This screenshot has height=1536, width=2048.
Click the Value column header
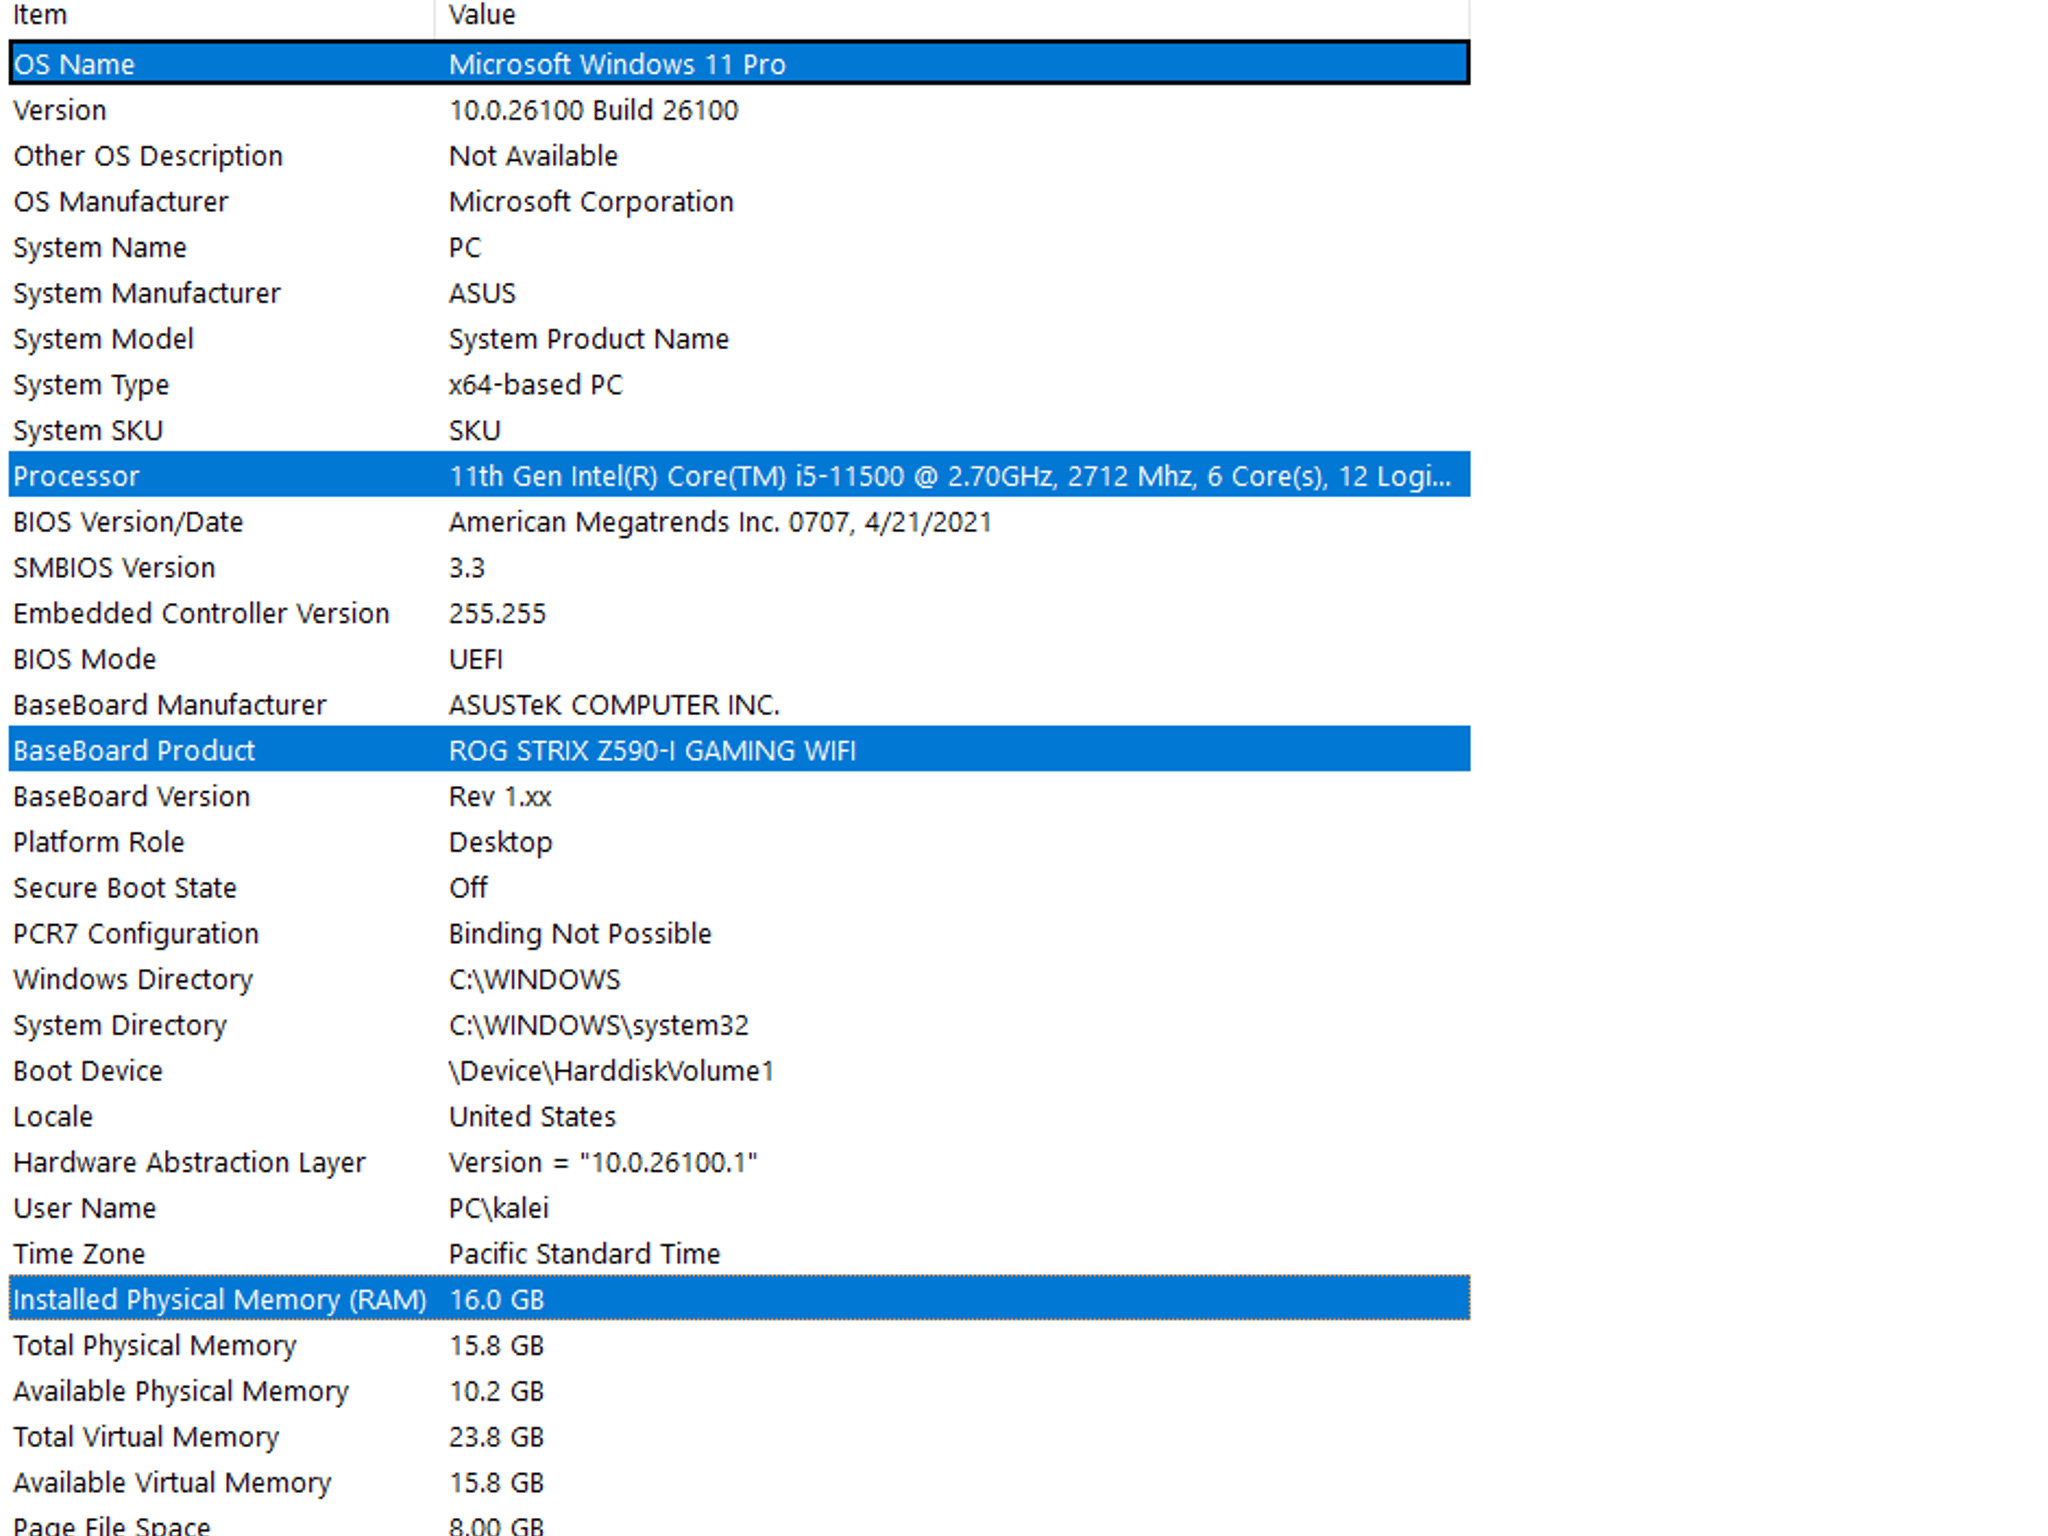480,15
